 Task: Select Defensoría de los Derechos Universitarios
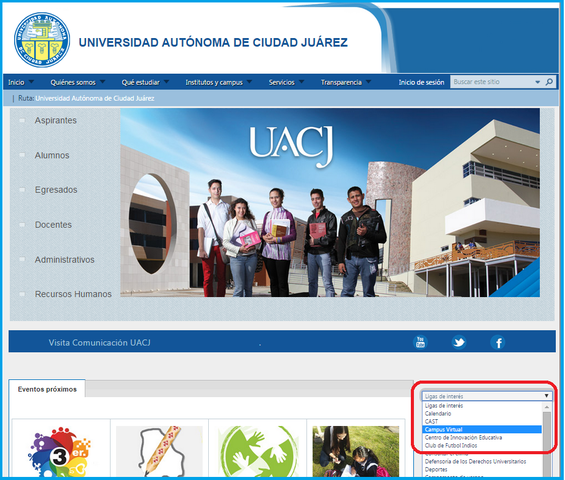click(x=482, y=462)
